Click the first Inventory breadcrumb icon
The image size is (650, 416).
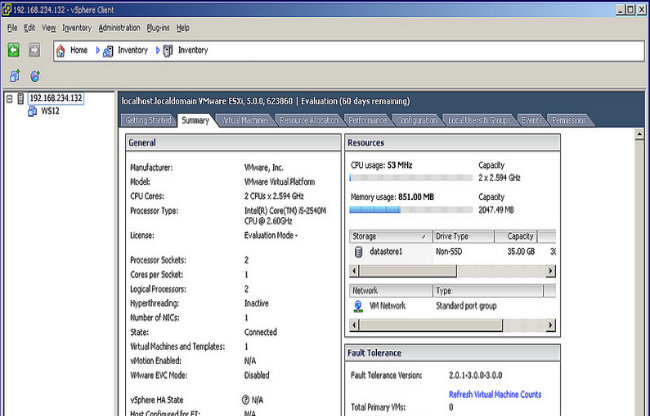pos(108,51)
